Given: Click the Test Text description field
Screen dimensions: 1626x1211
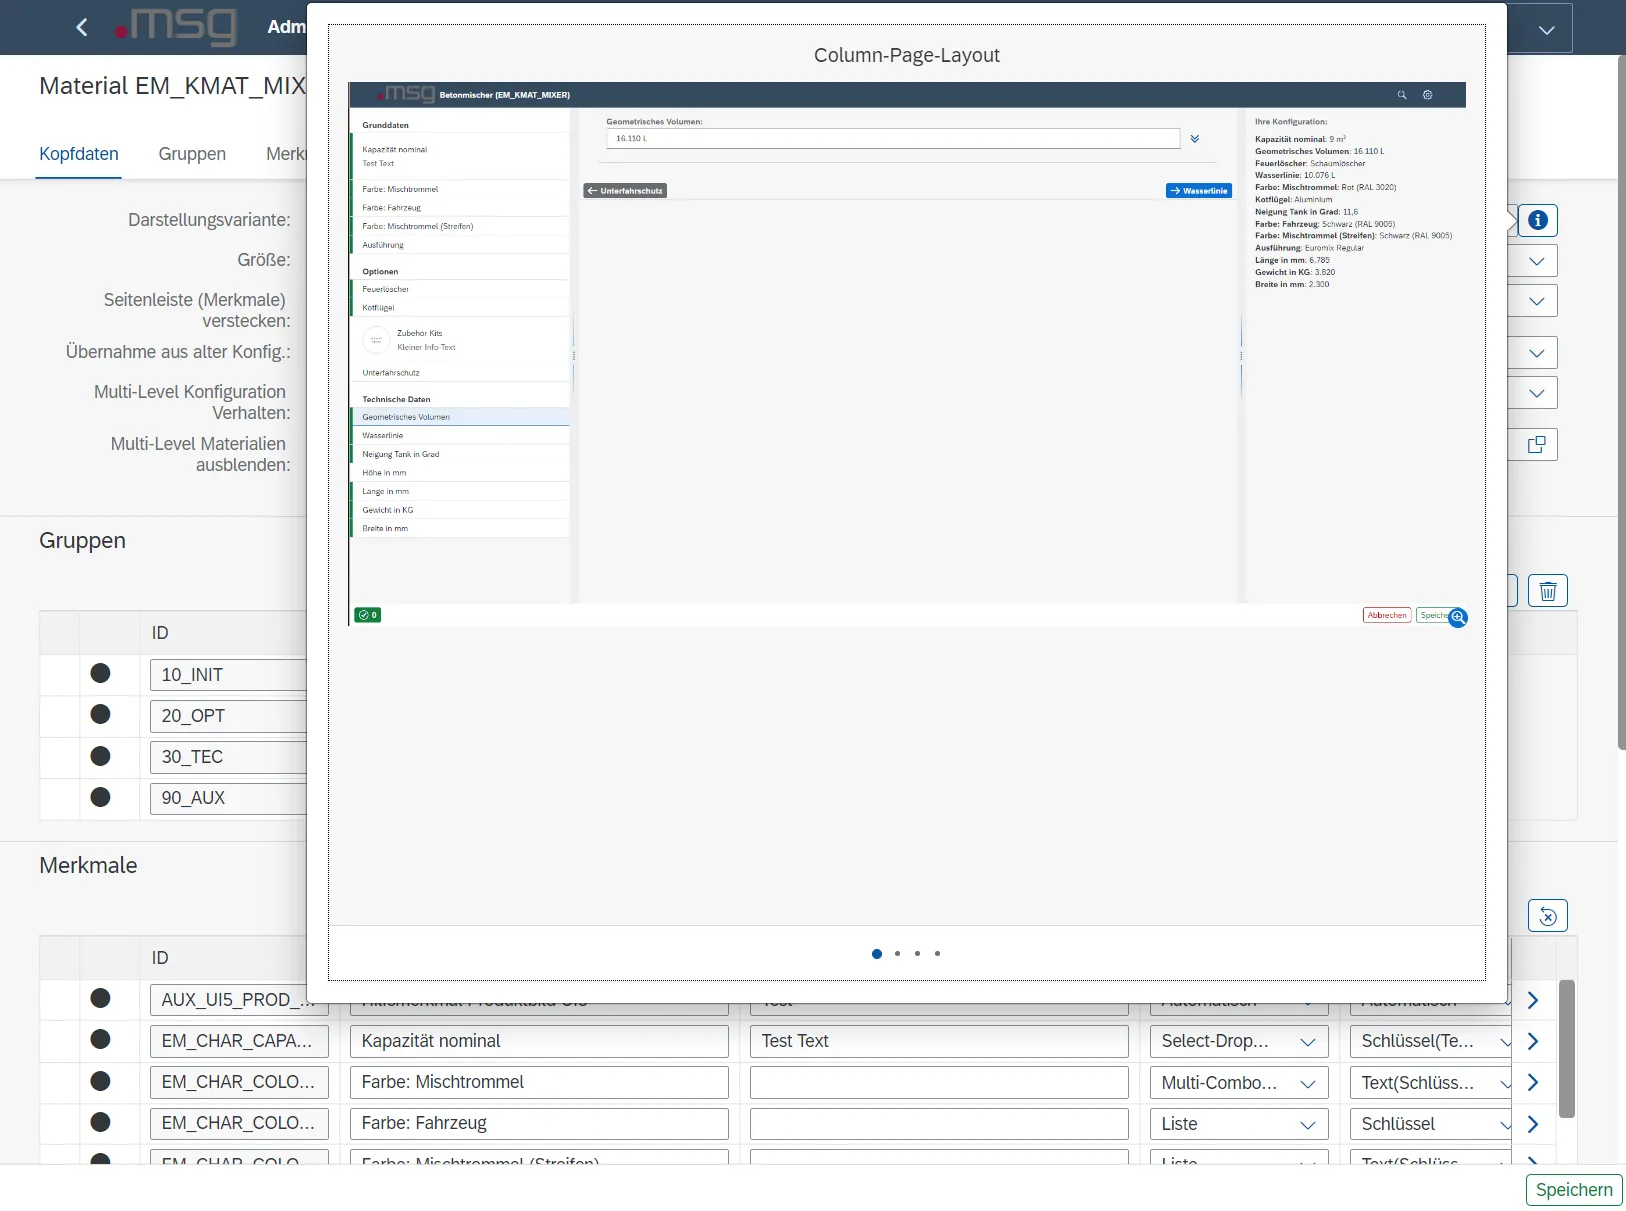Looking at the screenshot, I should (x=938, y=1041).
